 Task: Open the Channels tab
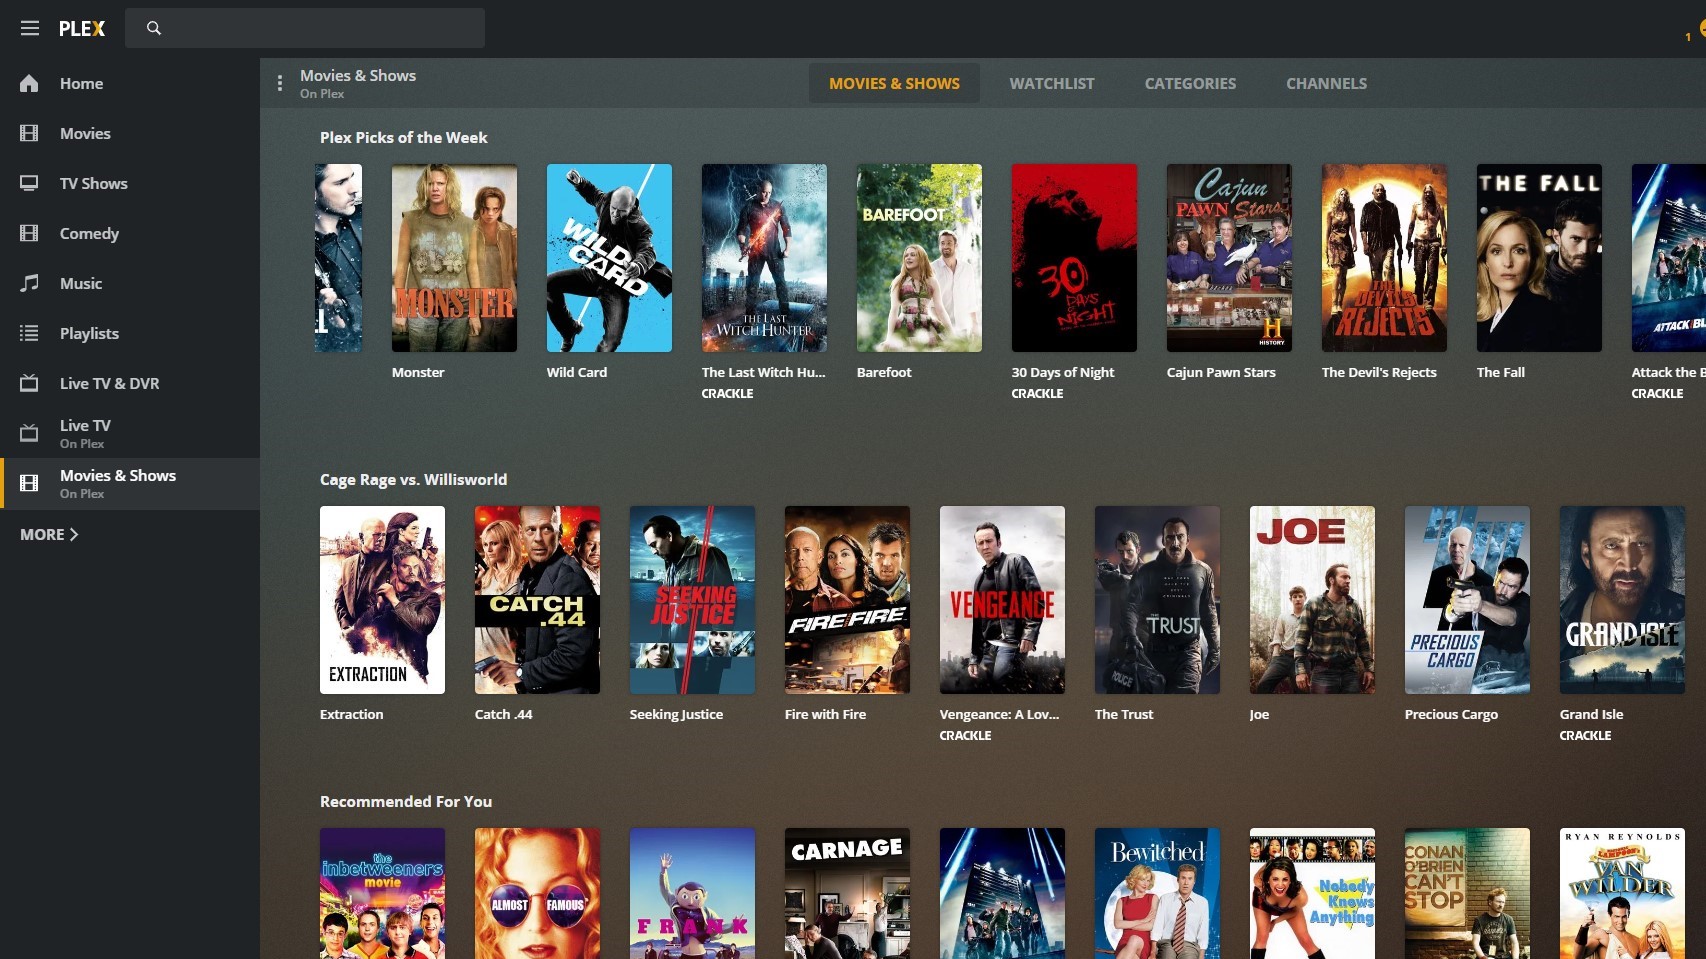[1326, 83]
